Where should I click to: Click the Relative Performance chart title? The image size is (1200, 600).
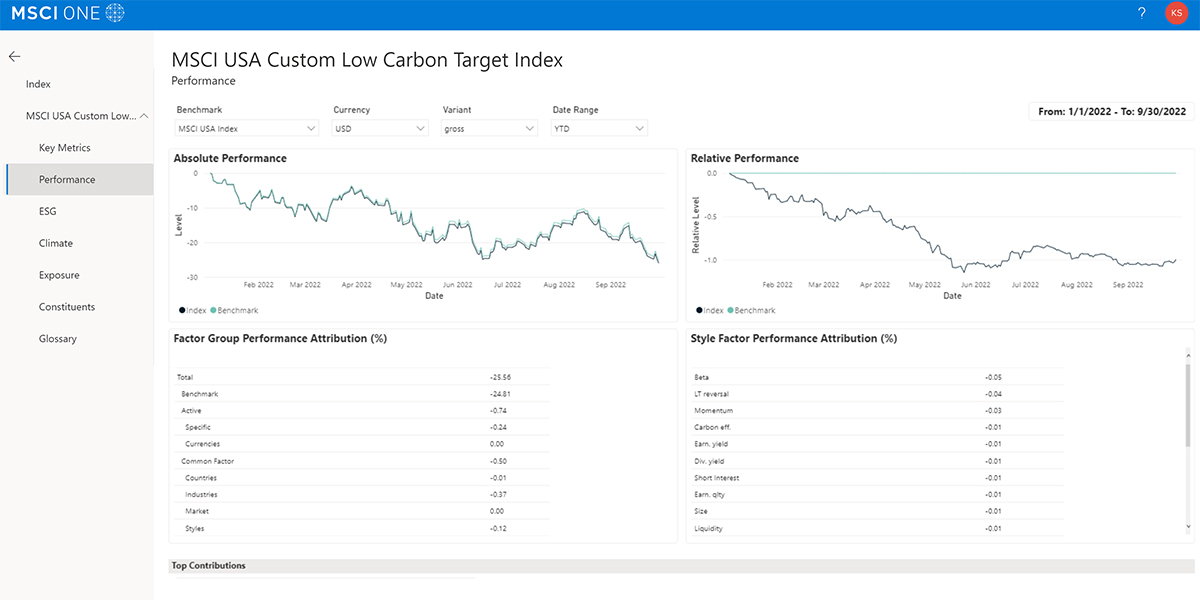745,158
